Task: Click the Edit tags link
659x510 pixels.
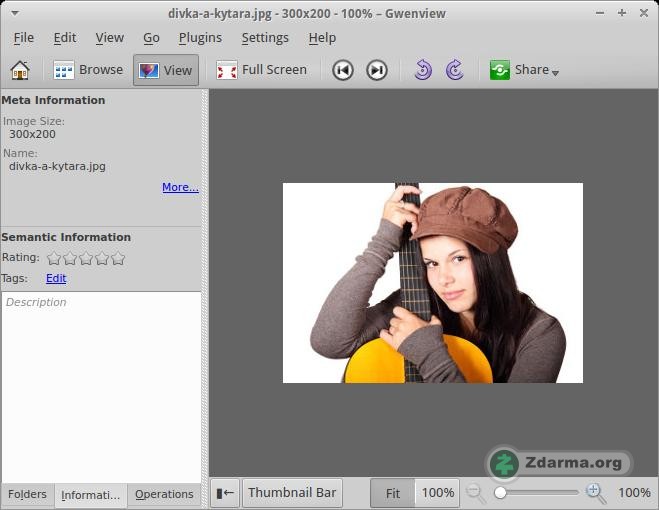Action: pyautogui.click(x=56, y=278)
